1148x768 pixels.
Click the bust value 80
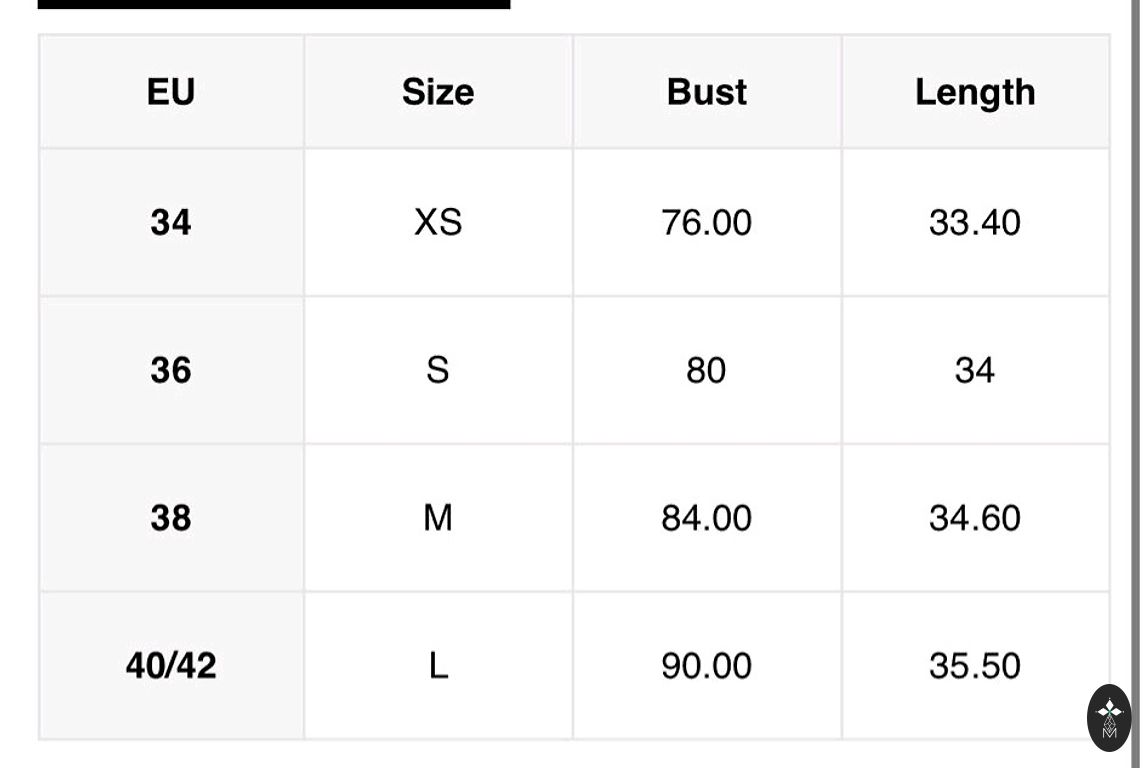pyautogui.click(x=707, y=370)
